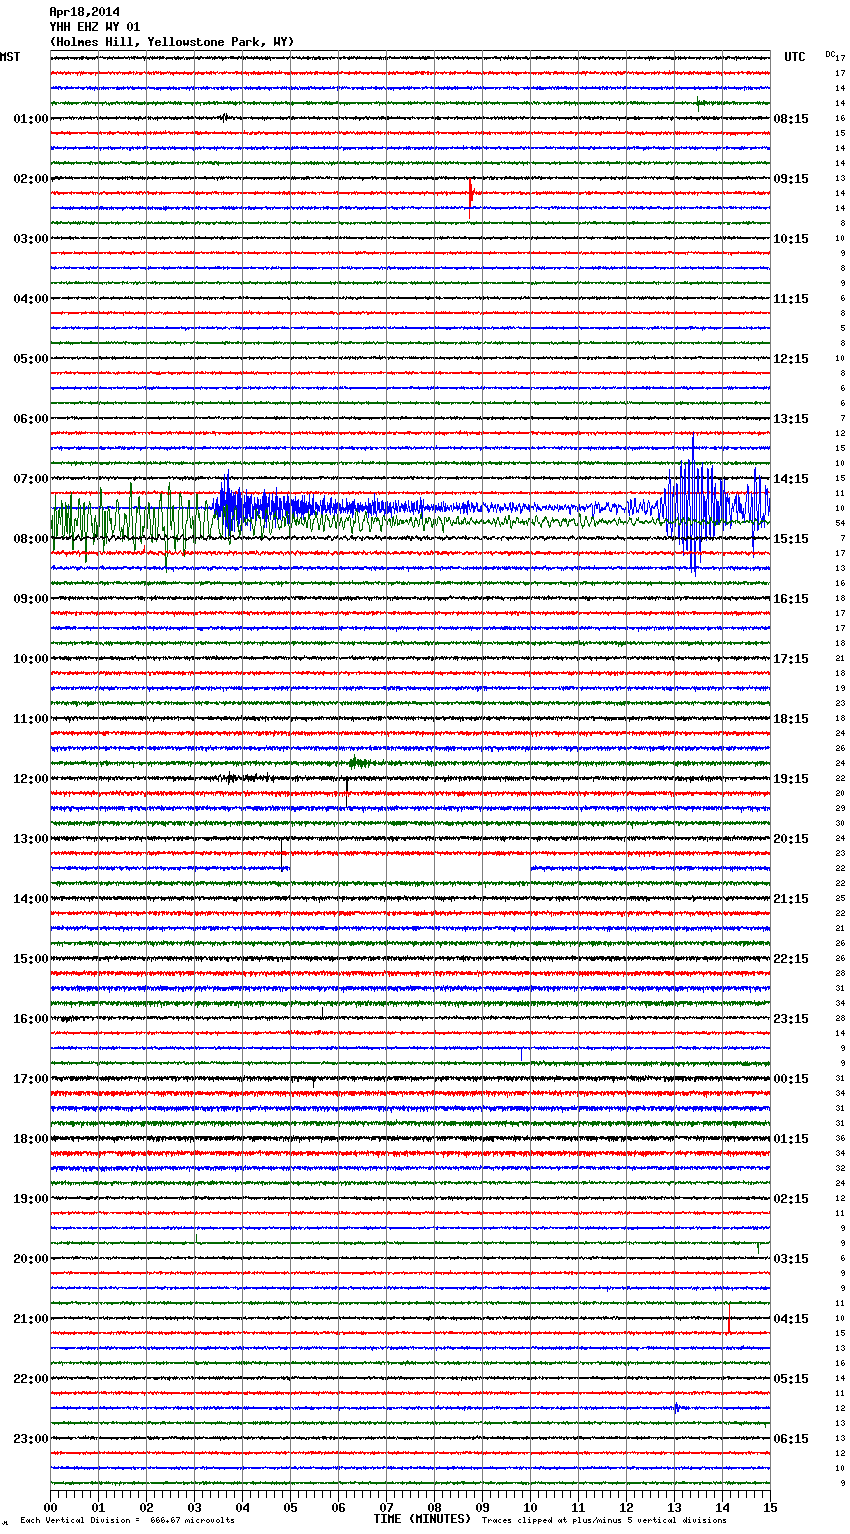Click the MST timezone header
Image resolution: width=850 pixels, height=1534 pixels.
click(10, 57)
